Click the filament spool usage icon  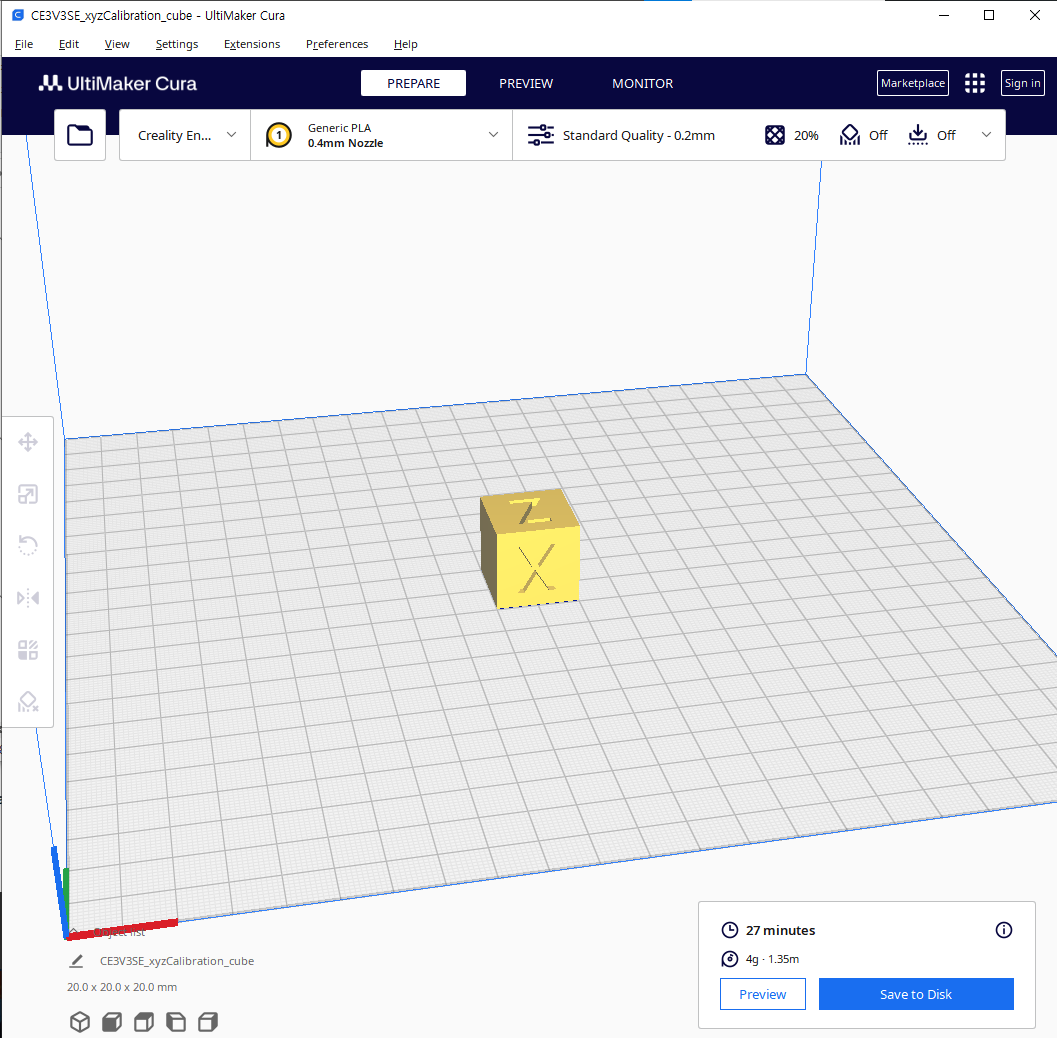point(729,958)
